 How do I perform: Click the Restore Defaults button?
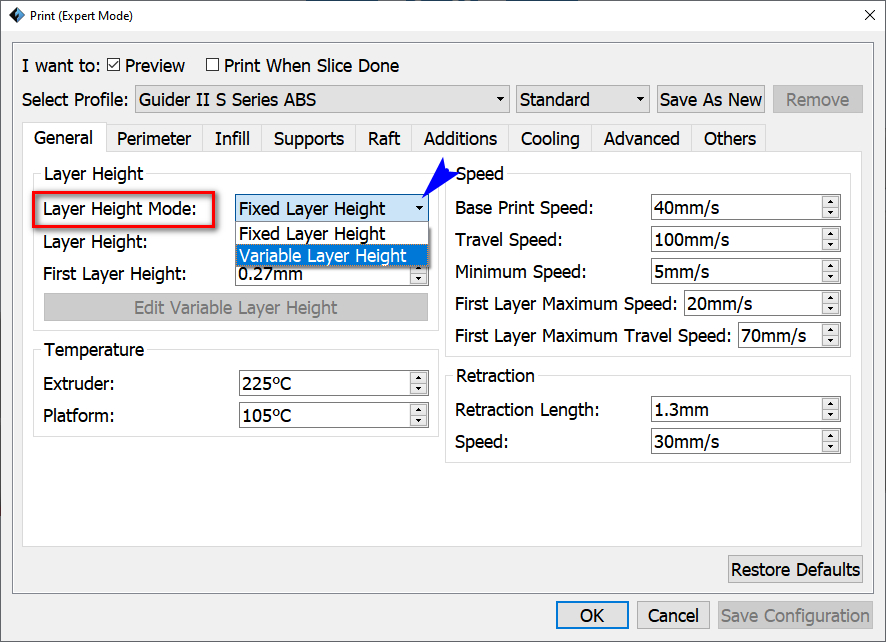(795, 569)
